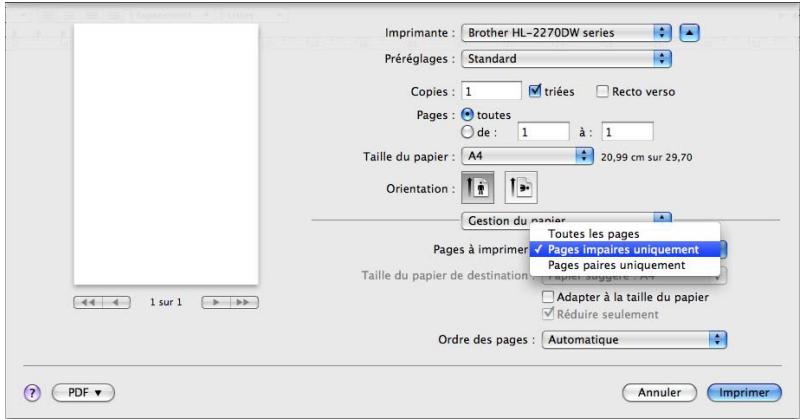The height and width of the screenshot is (420, 801).
Task: Open the Imprimante printer dropdown
Action: 566,33
